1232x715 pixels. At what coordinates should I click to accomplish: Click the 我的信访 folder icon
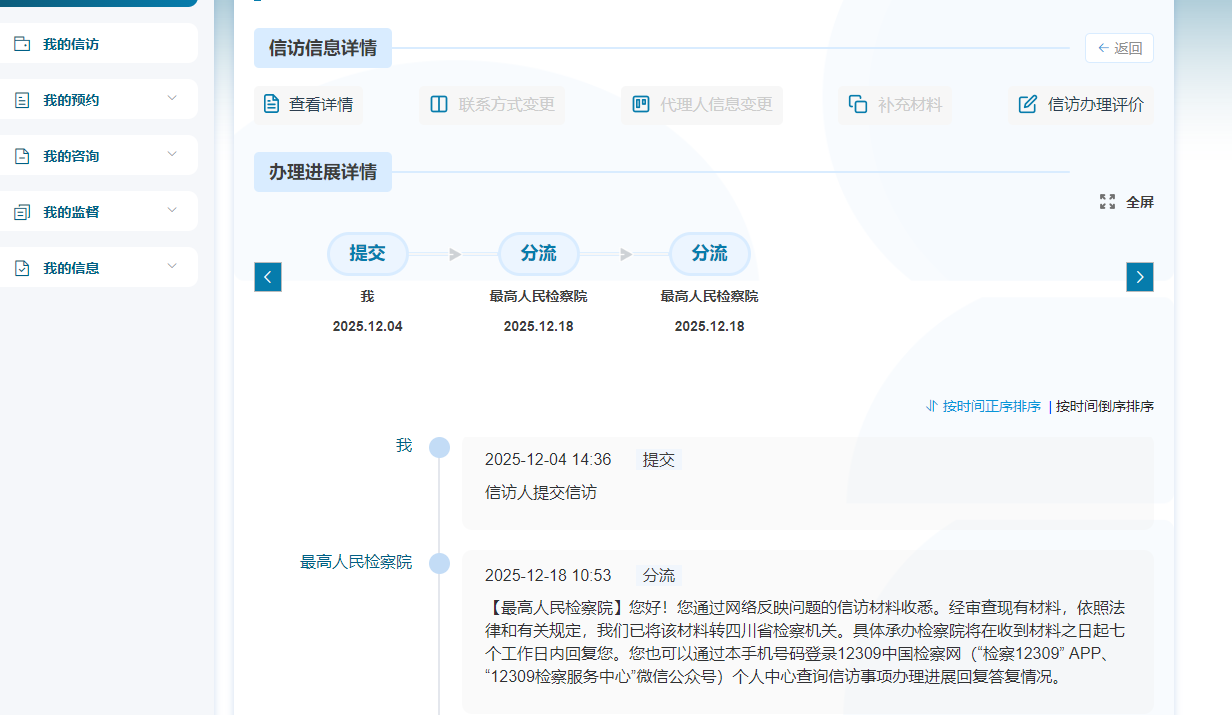click(22, 44)
